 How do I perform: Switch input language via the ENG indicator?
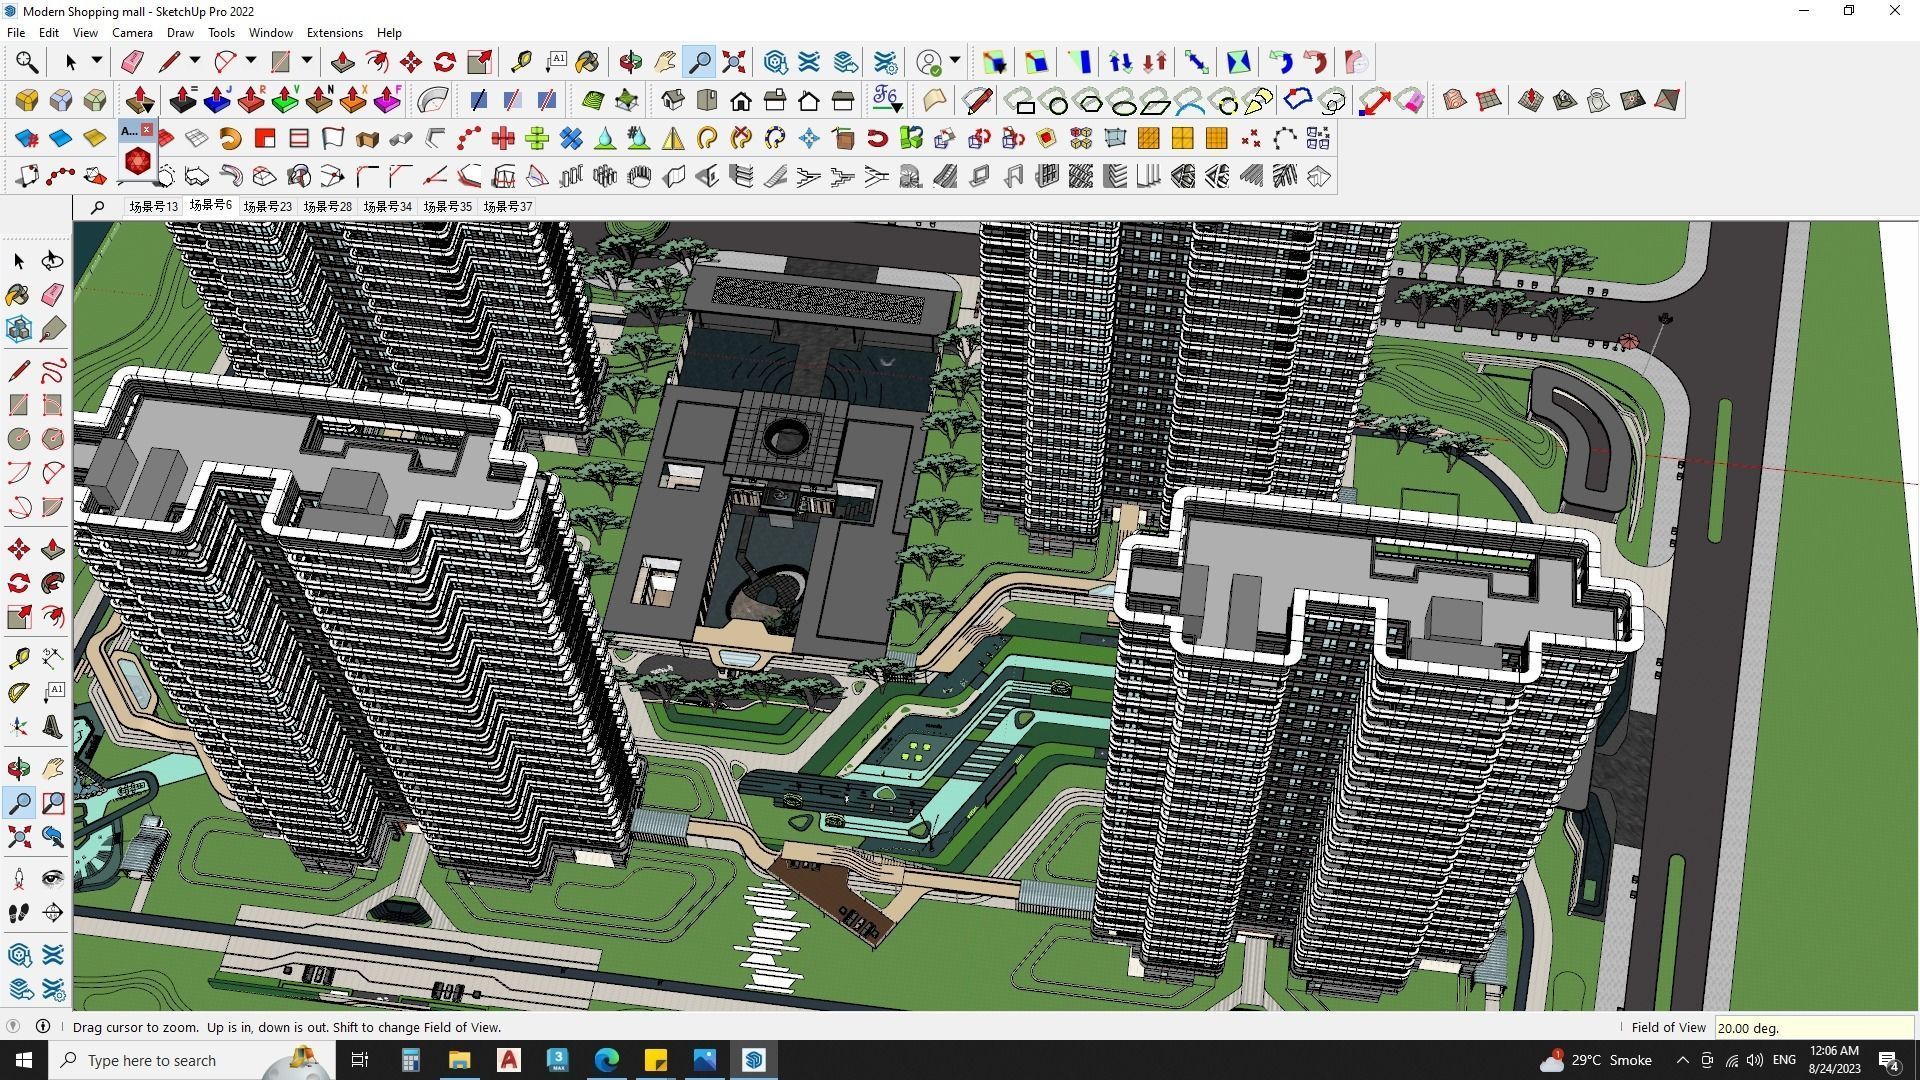[1784, 1060]
